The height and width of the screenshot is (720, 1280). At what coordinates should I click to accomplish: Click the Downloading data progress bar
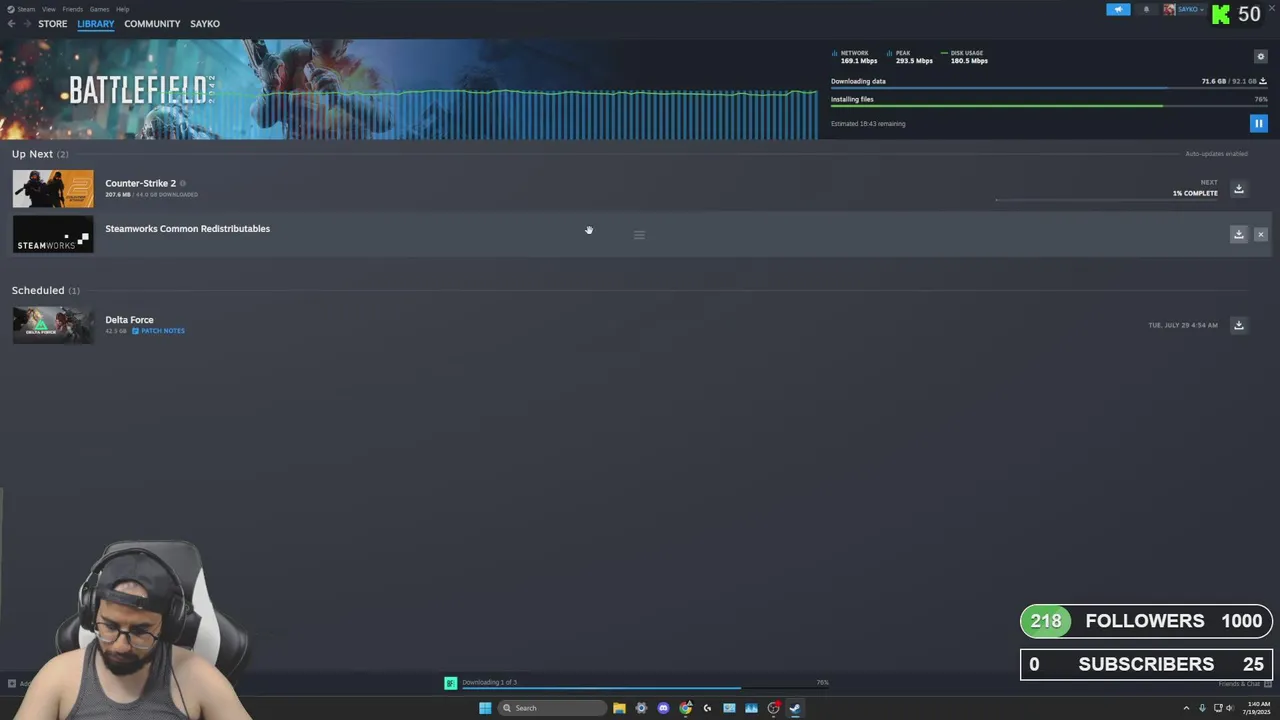1049,88
